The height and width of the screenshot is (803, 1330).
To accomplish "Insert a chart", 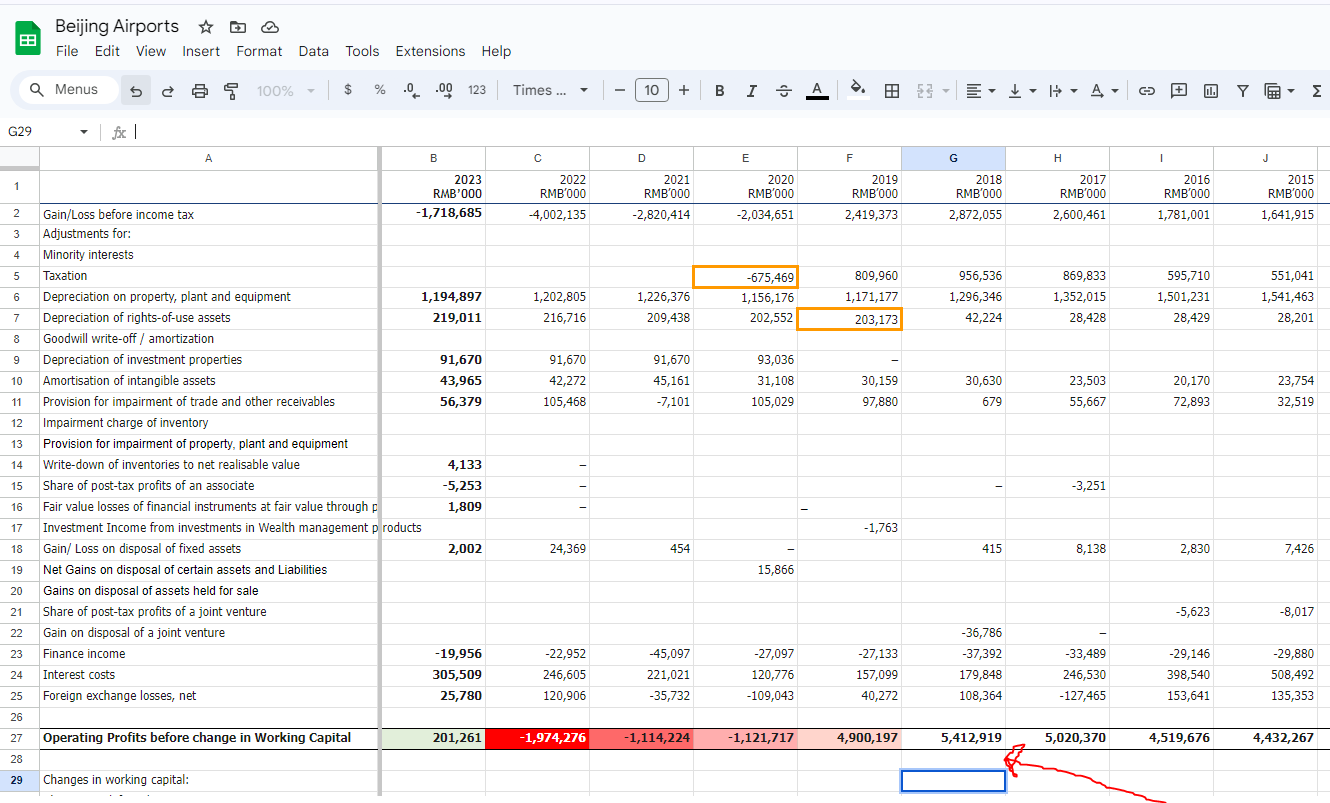I will (x=1211, y=90).
